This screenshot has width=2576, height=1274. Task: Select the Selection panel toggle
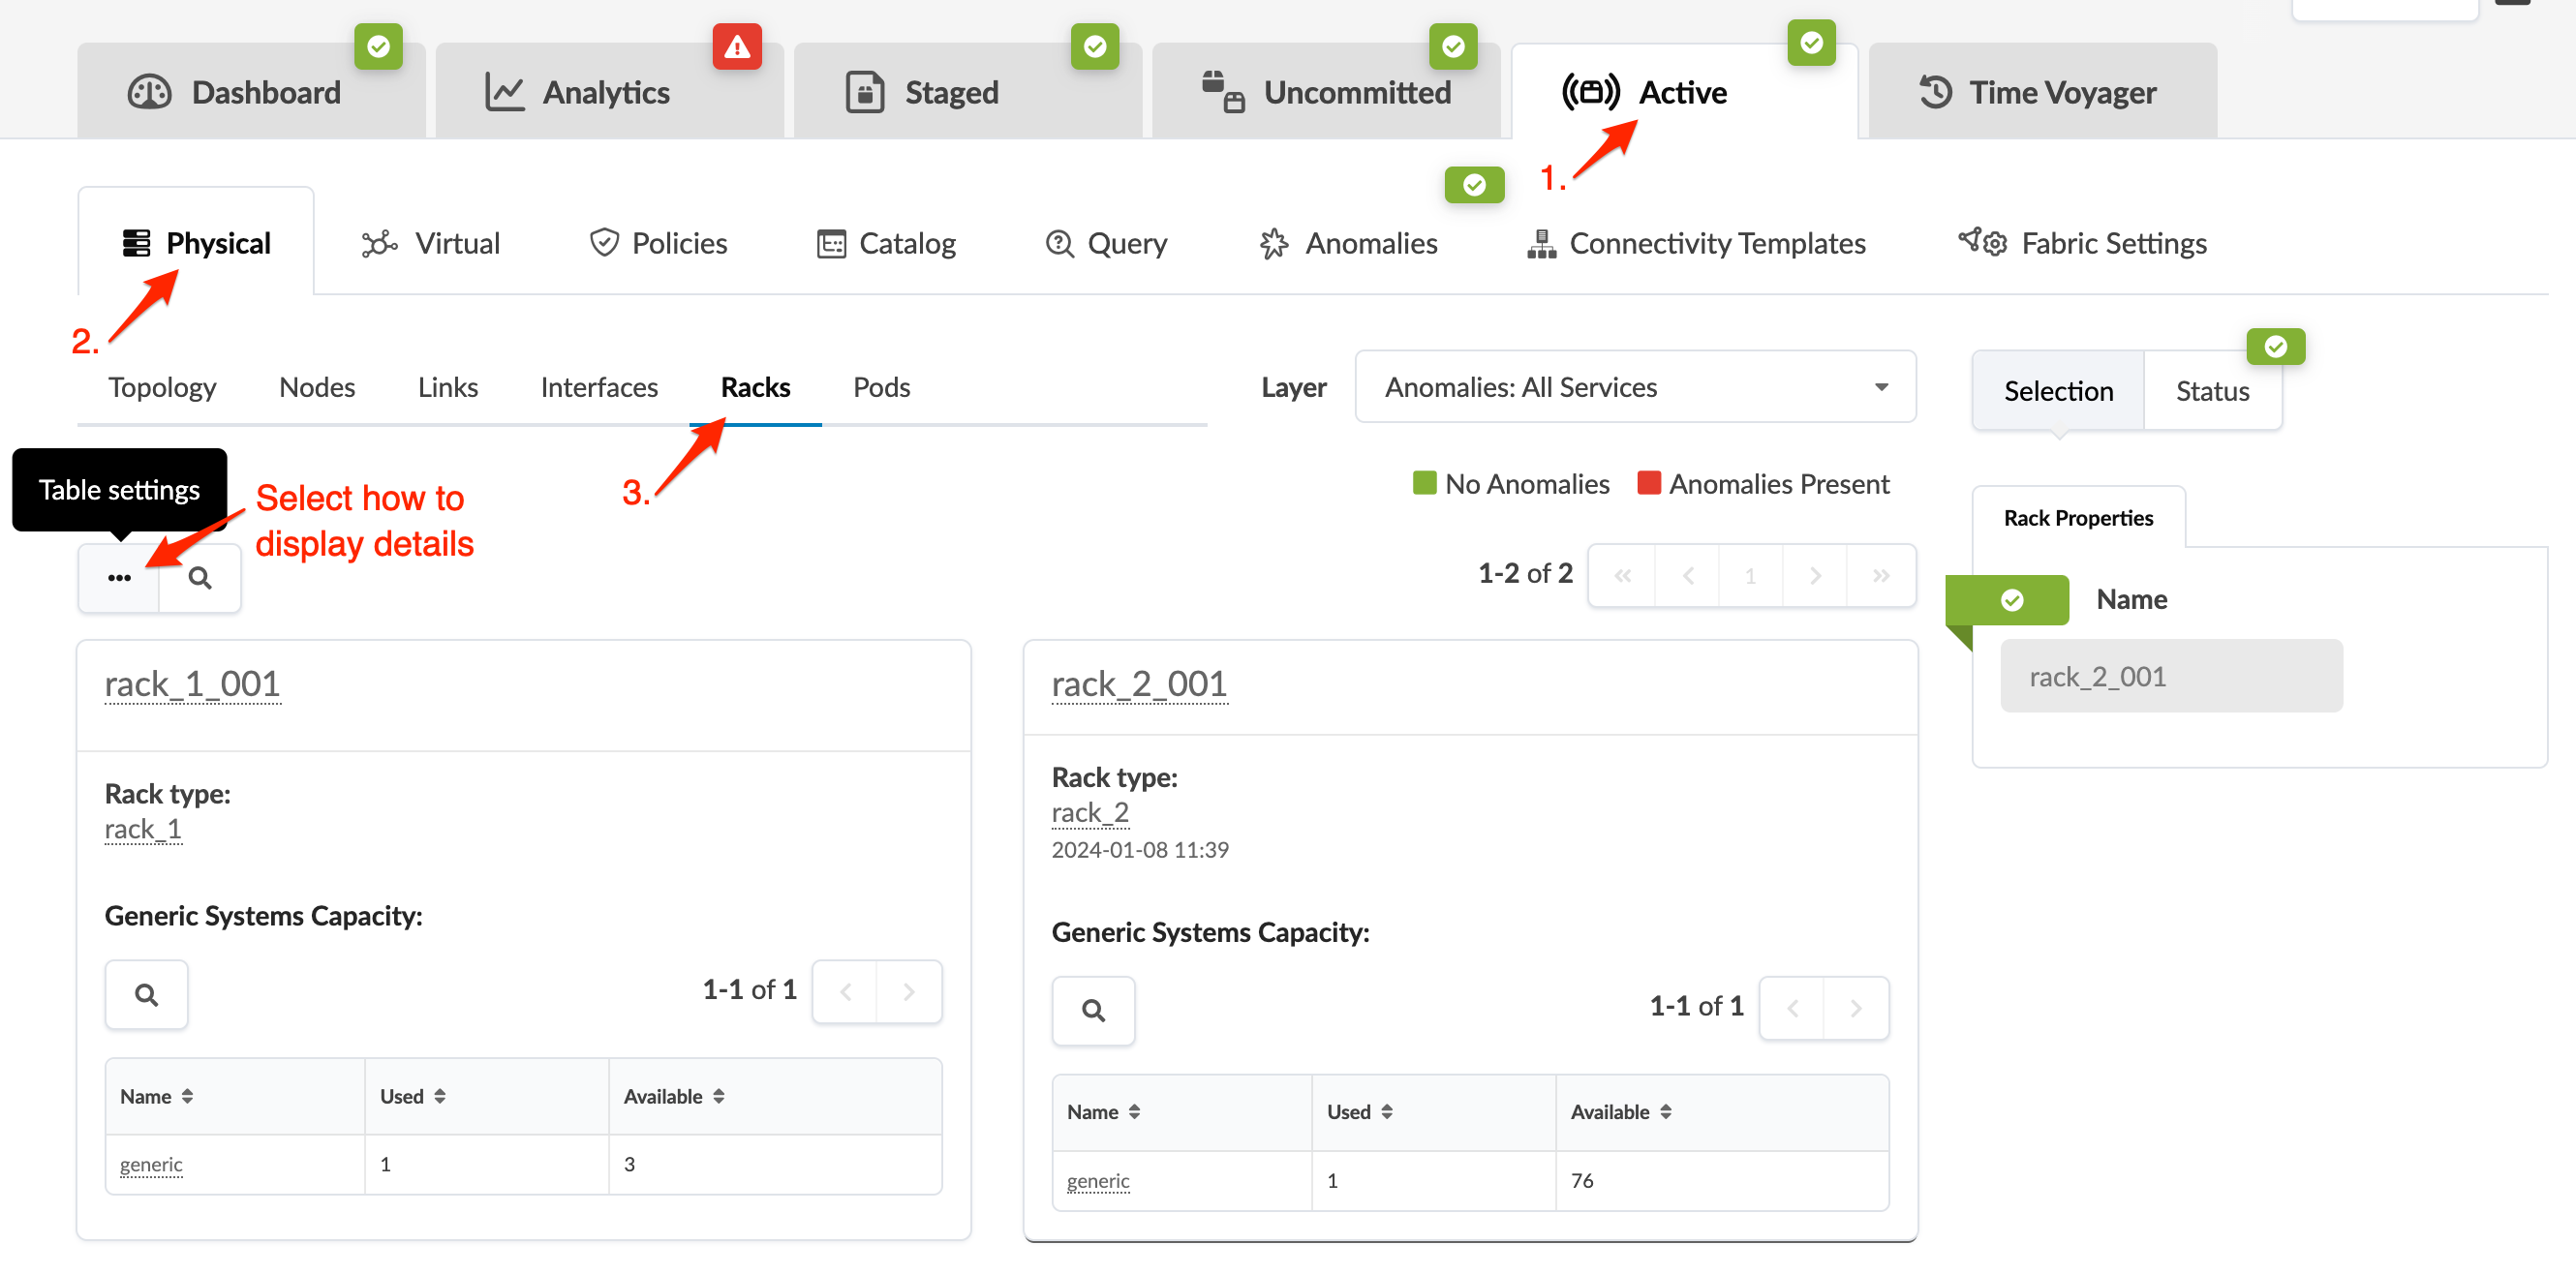[2057, 391]
